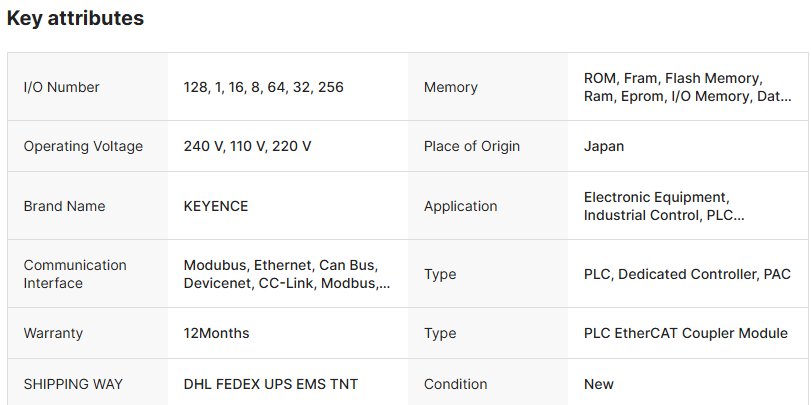Image resolution: width=811 pixels, height=405 pixels.
Task: Click the 240 V, 110 V, 220 V value
Action: point(247,146)
